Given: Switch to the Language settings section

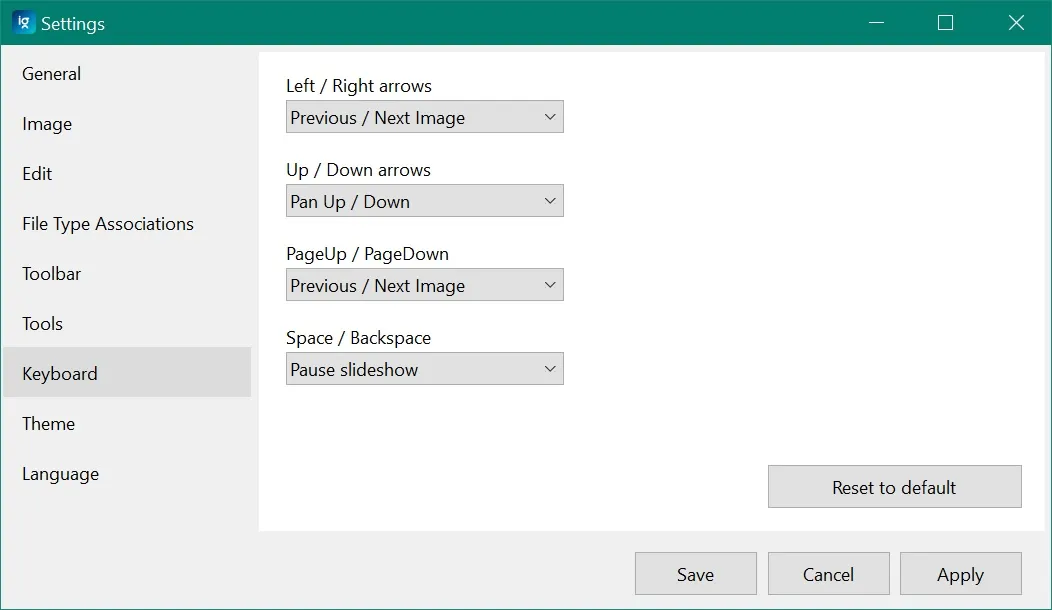Looking at the screenshot, I should pos(127,474).
